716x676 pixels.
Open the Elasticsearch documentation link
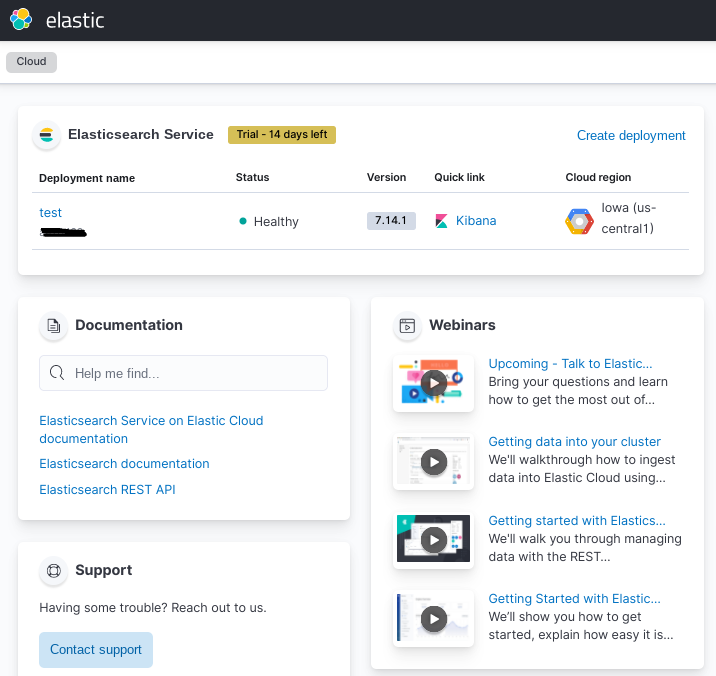point(124,464)
